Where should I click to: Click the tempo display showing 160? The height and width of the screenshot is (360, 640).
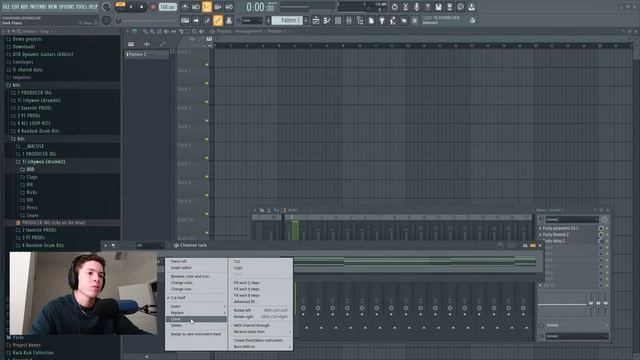(x=167, y=7)
